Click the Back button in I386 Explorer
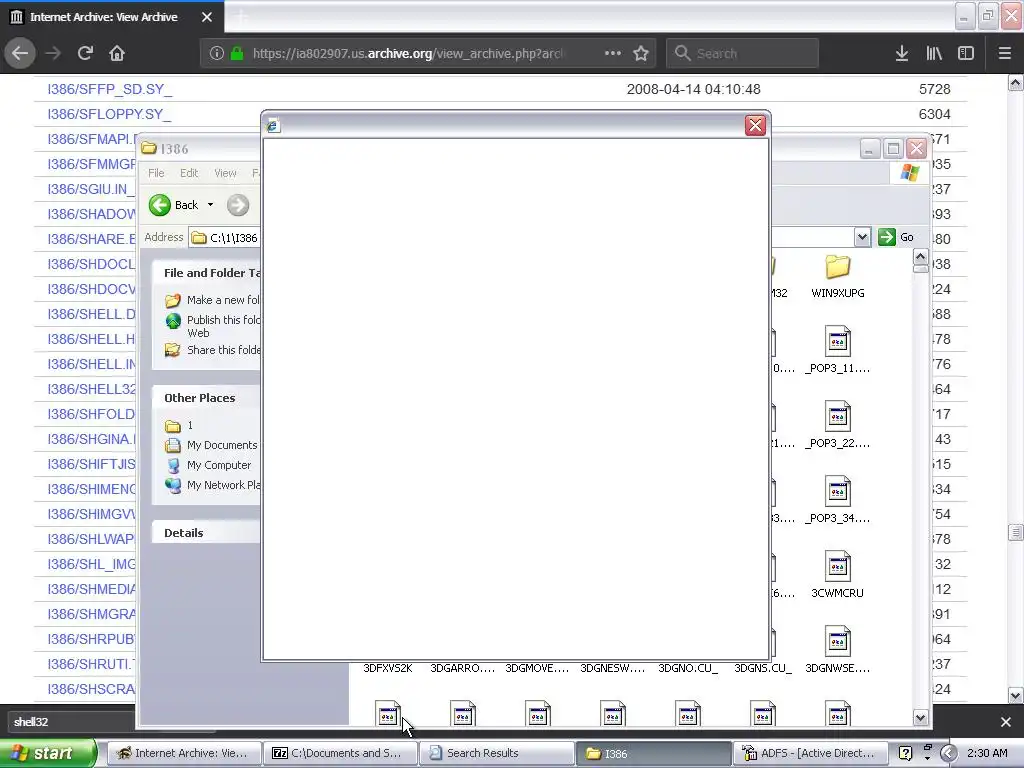This screenshot has height=768, width=1024. (x=174, y=205)
